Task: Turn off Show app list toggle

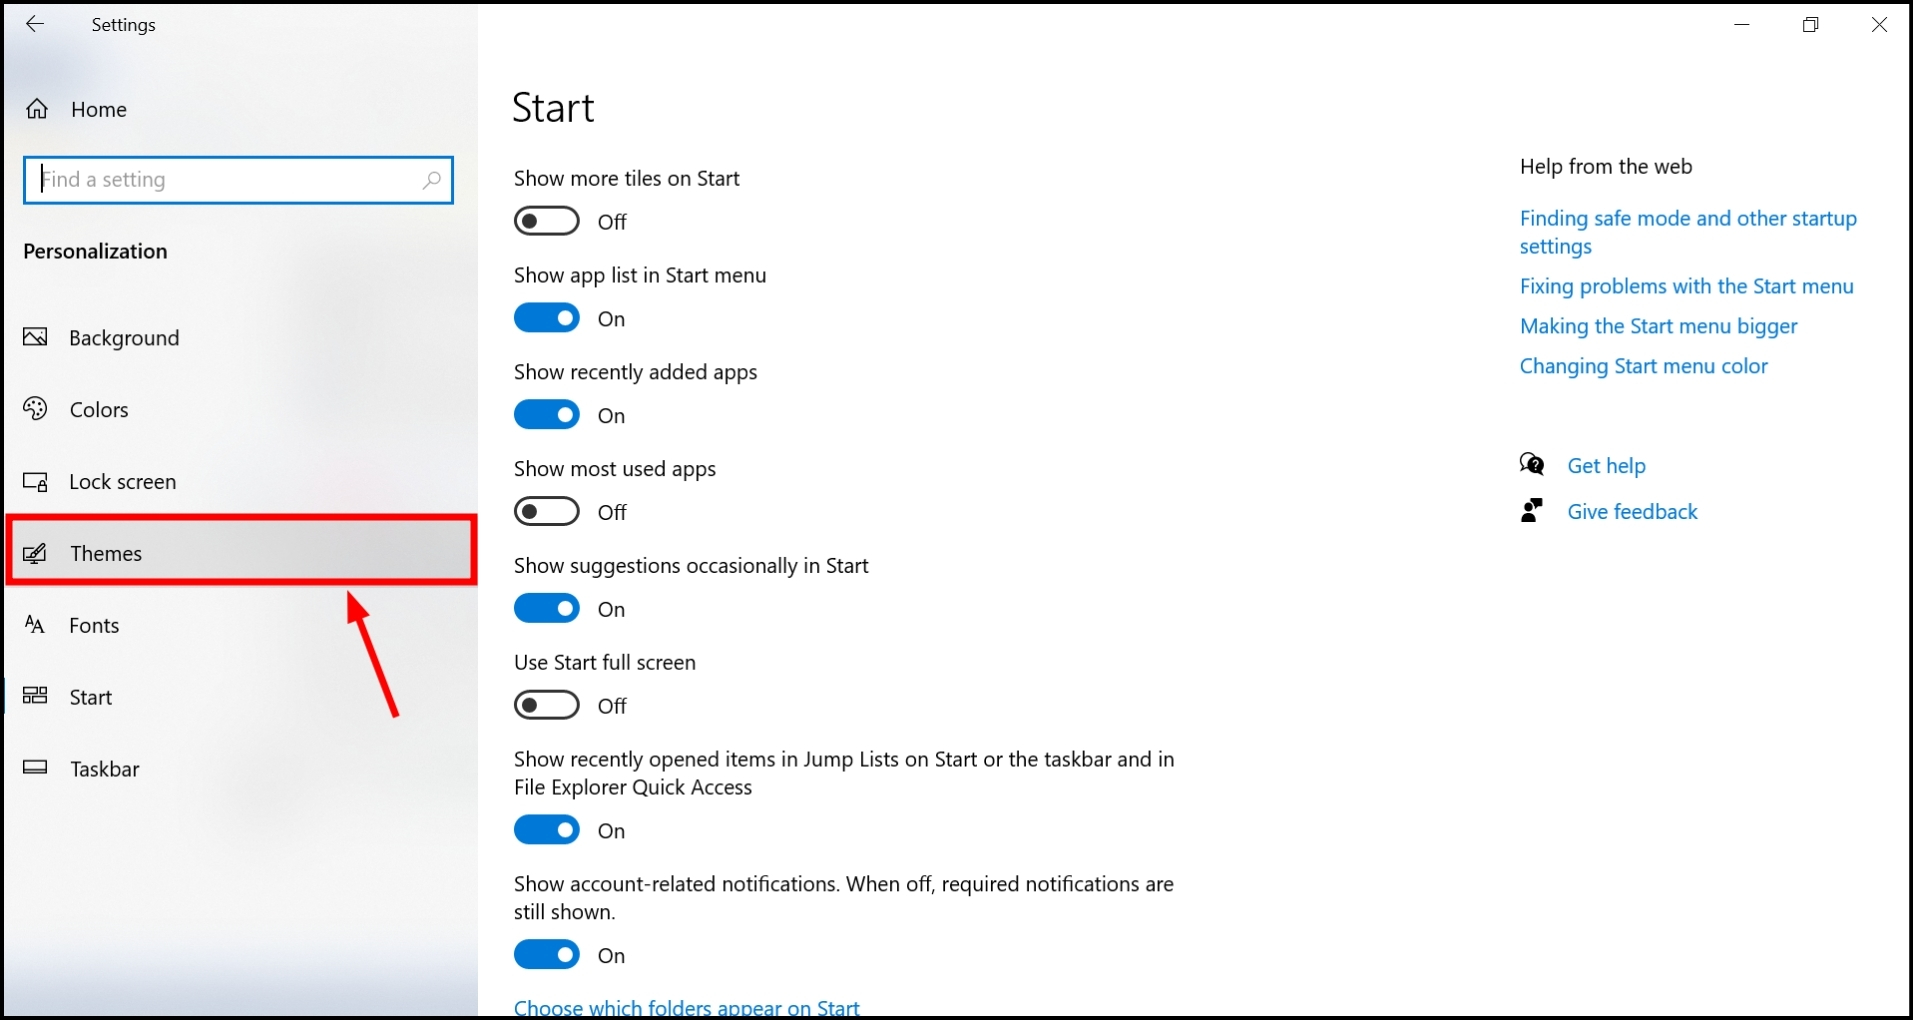Action: click(x=547, y=318)
